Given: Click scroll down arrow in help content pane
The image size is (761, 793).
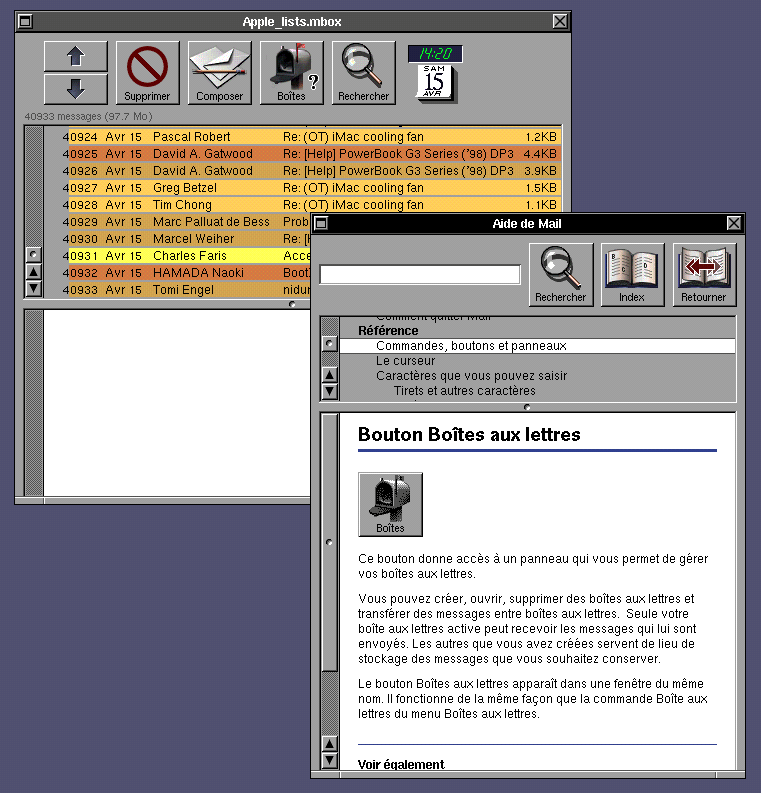Looking at the screenshot, I should [x=330, y=760].
